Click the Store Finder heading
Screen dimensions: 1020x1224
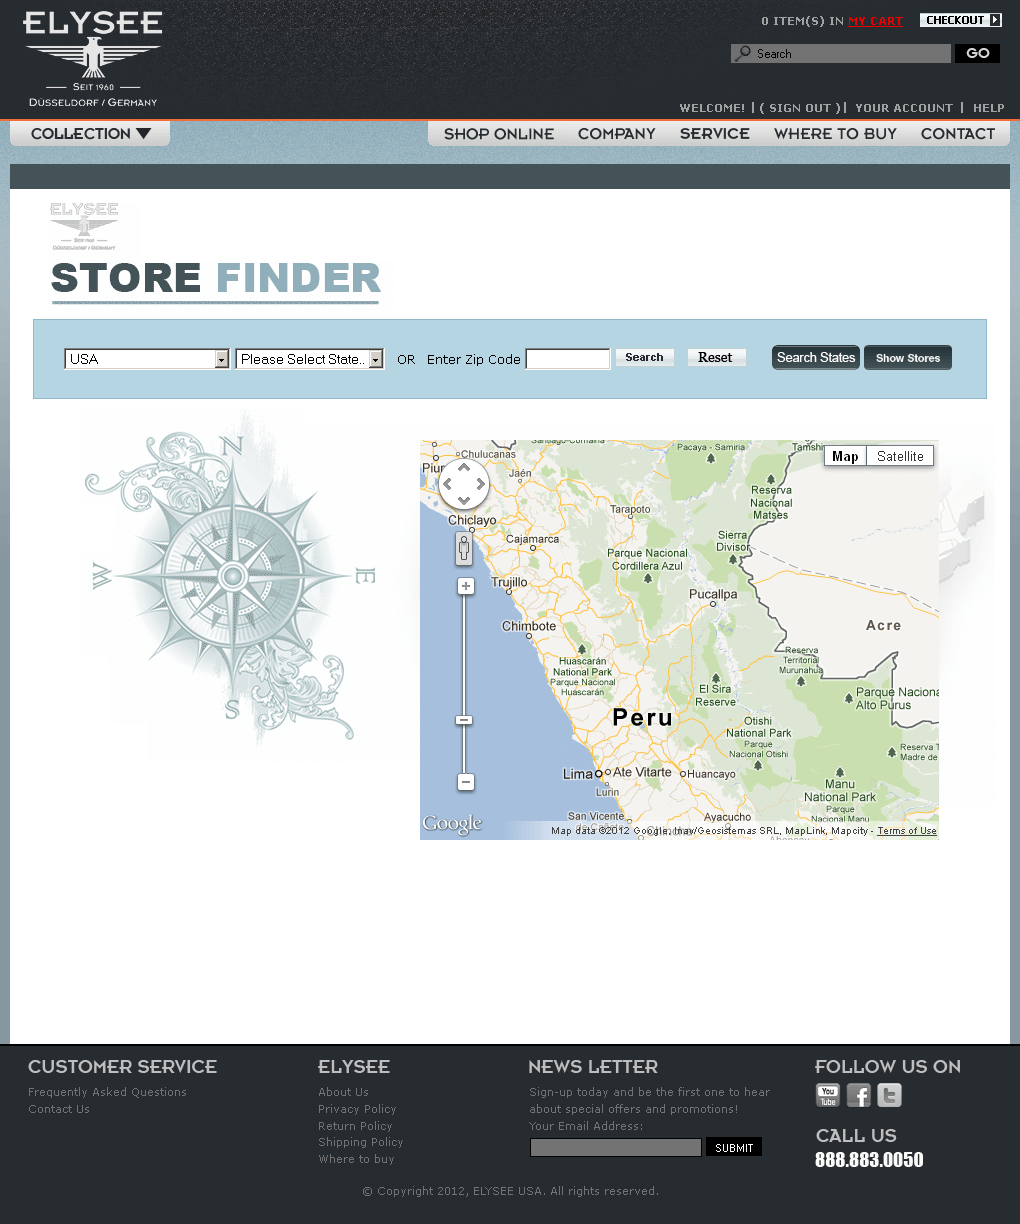coord(216,278)
